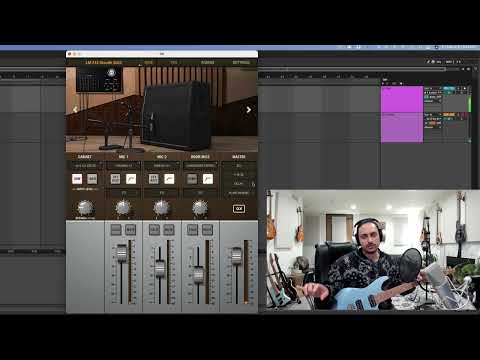This screenshot has height=360, width=480.
Task: Open the Settings tab in the OX app
Action: pyautogui.click(x=241, y=63)
